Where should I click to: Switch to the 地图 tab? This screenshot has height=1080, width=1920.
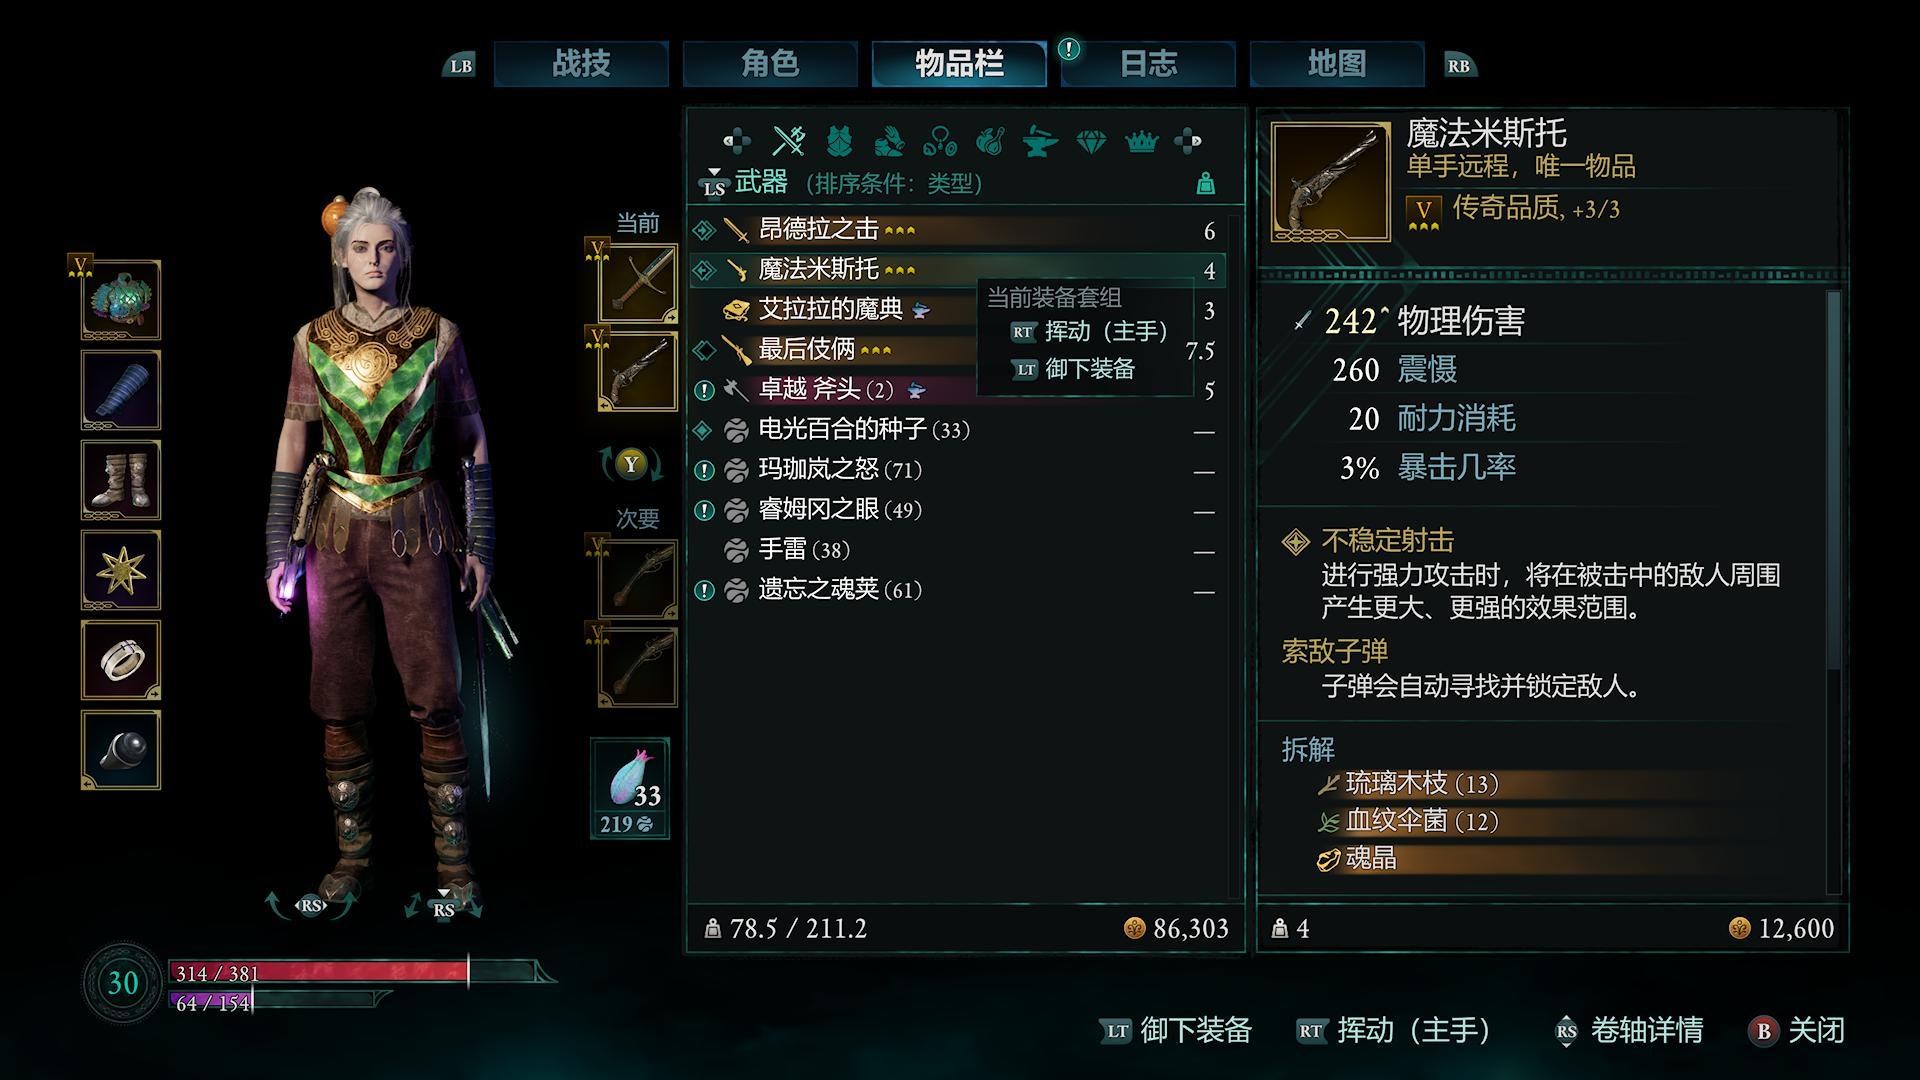click(1337, 64)
